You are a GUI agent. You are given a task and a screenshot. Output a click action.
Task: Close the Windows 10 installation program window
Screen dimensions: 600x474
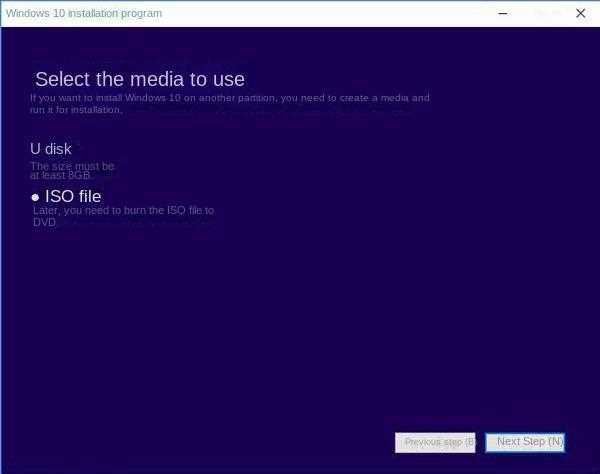point(580,13)
